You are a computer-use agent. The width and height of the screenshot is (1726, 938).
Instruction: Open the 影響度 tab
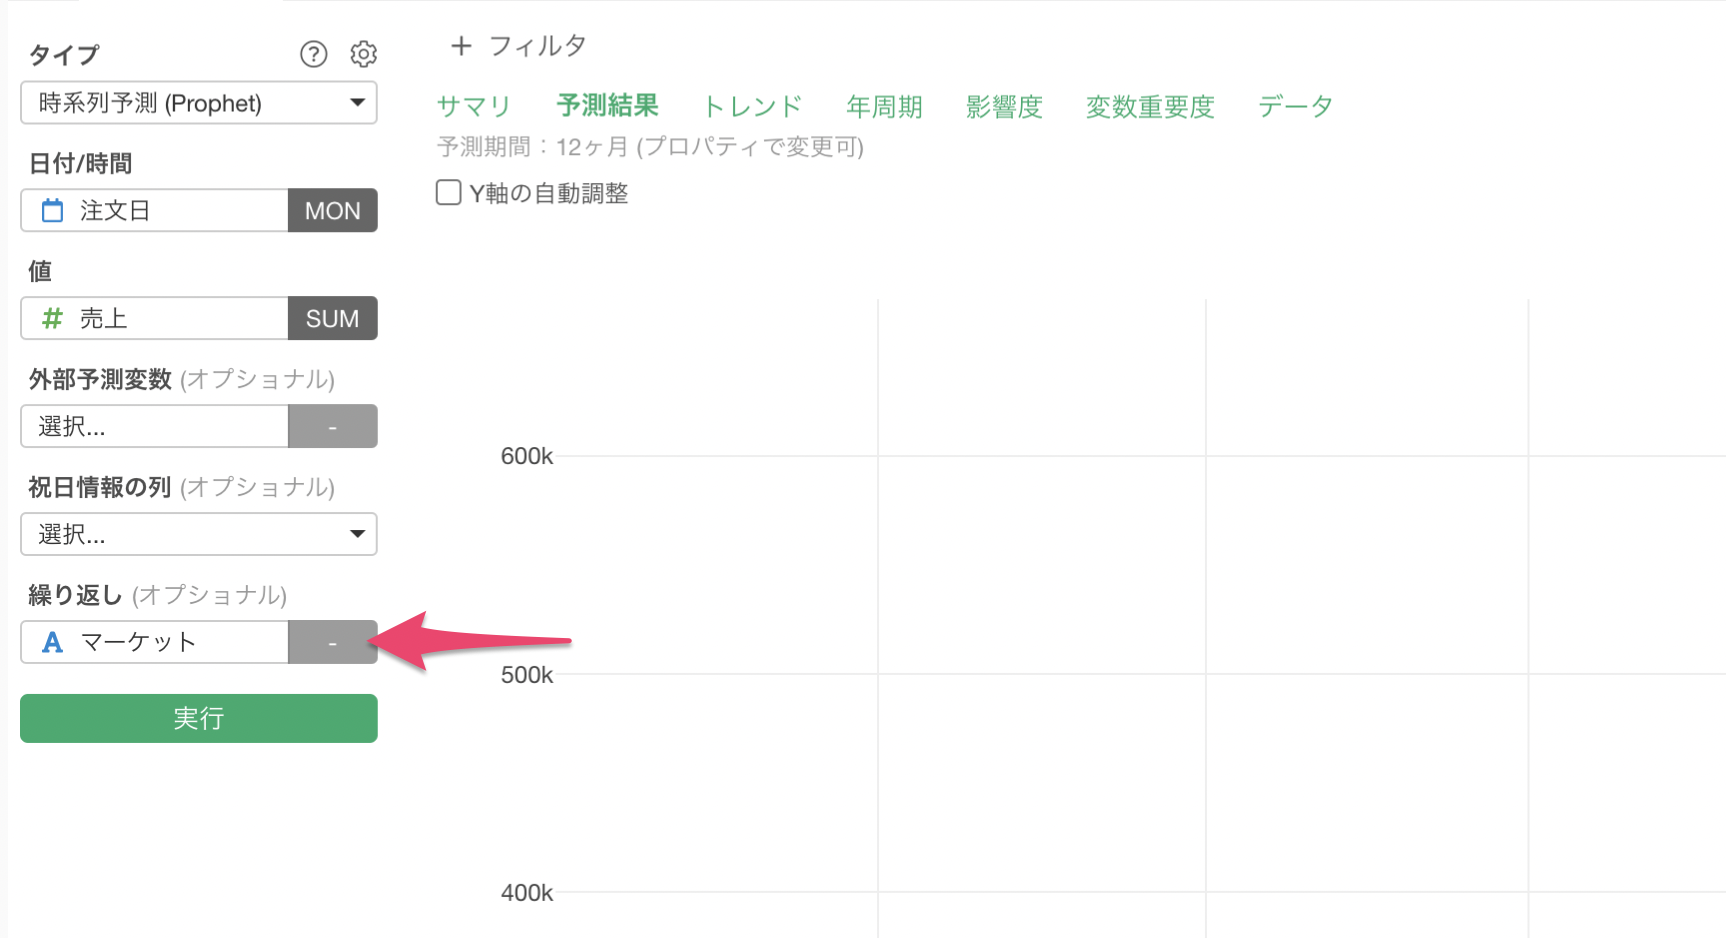[1004, 106]
